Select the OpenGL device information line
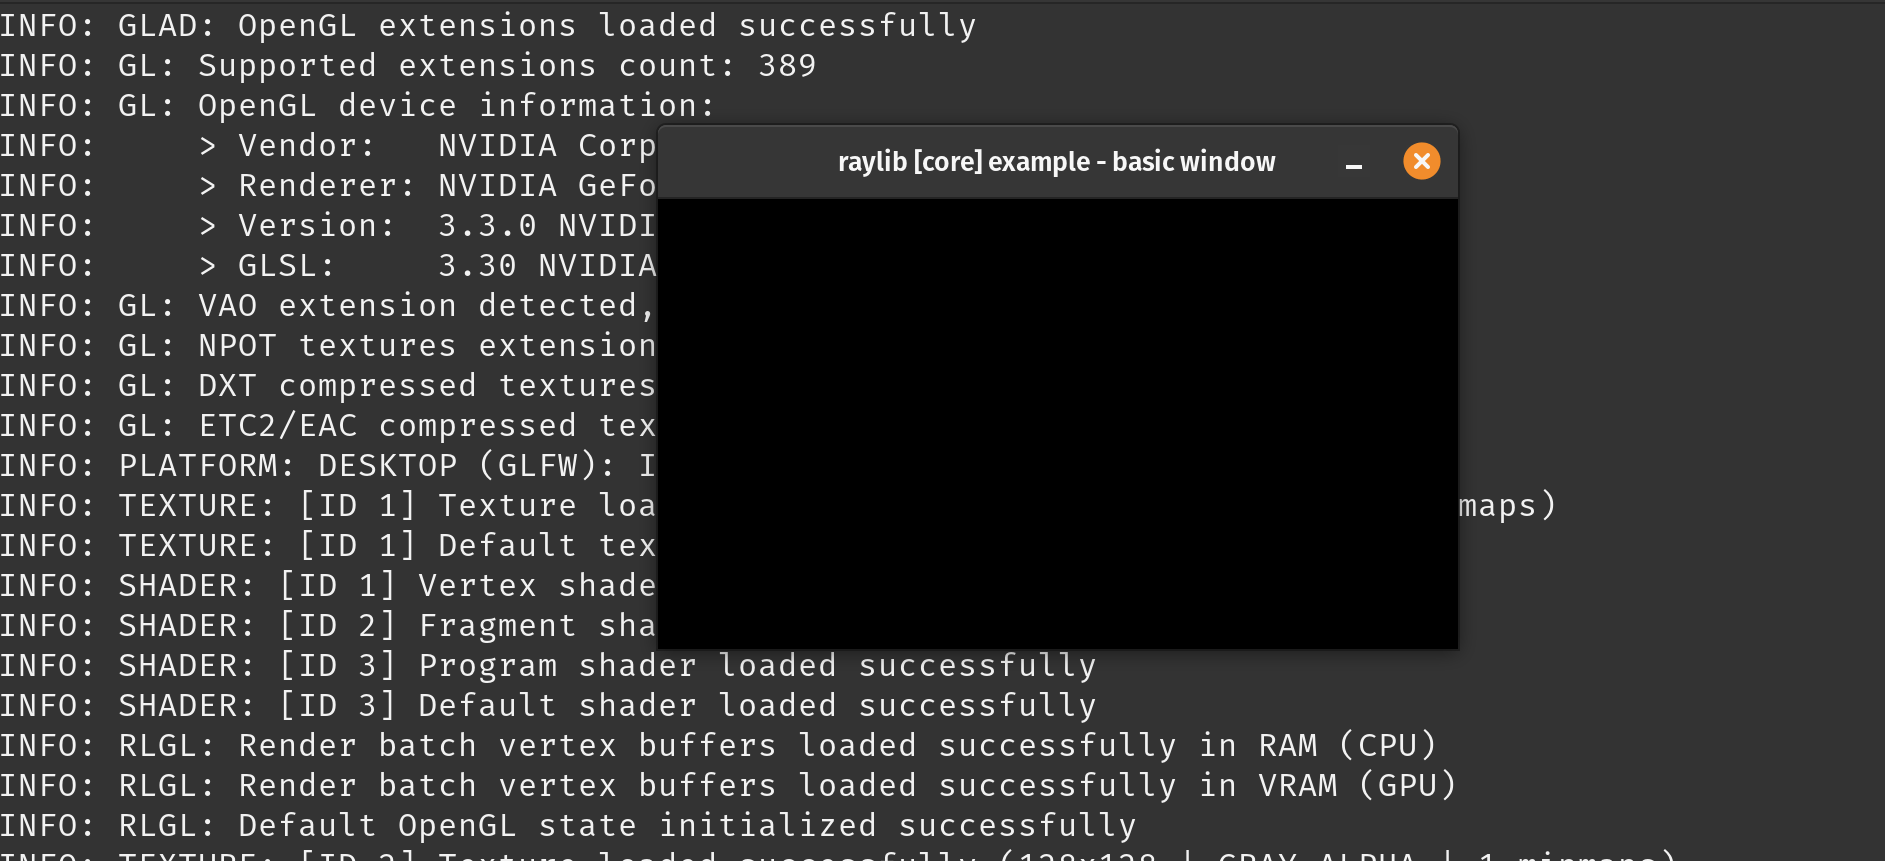The width and height of the screenshot is (1885, 861). point(357,105)
